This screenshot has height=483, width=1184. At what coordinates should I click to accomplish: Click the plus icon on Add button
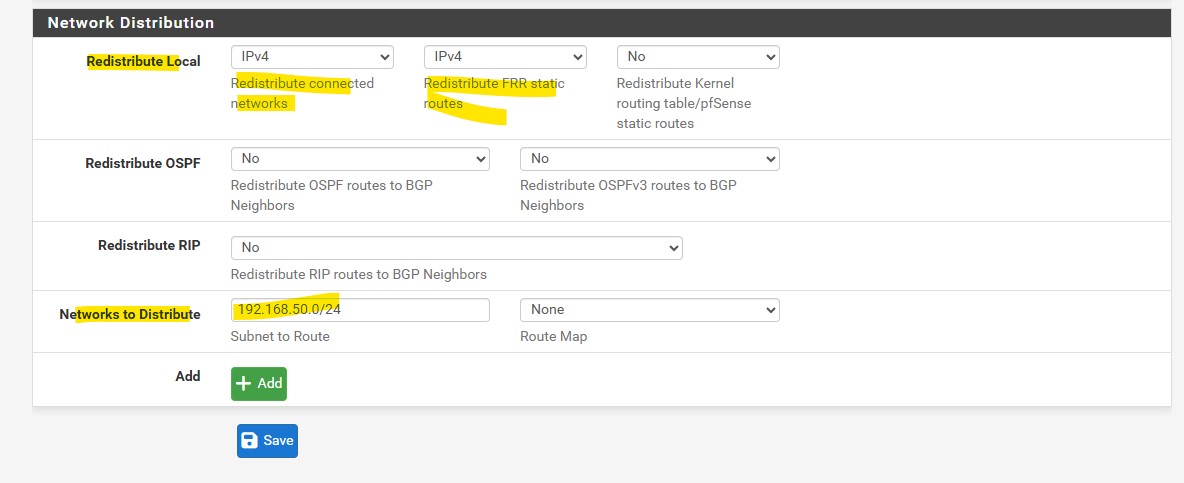point(244,383)
